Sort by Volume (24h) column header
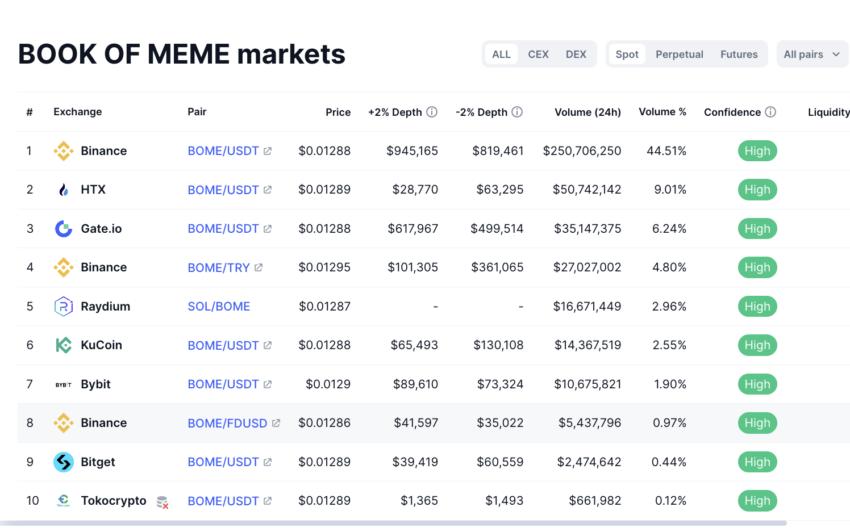Image resolution: width=850 pixels, height=528 pixels. coord(587,113)
